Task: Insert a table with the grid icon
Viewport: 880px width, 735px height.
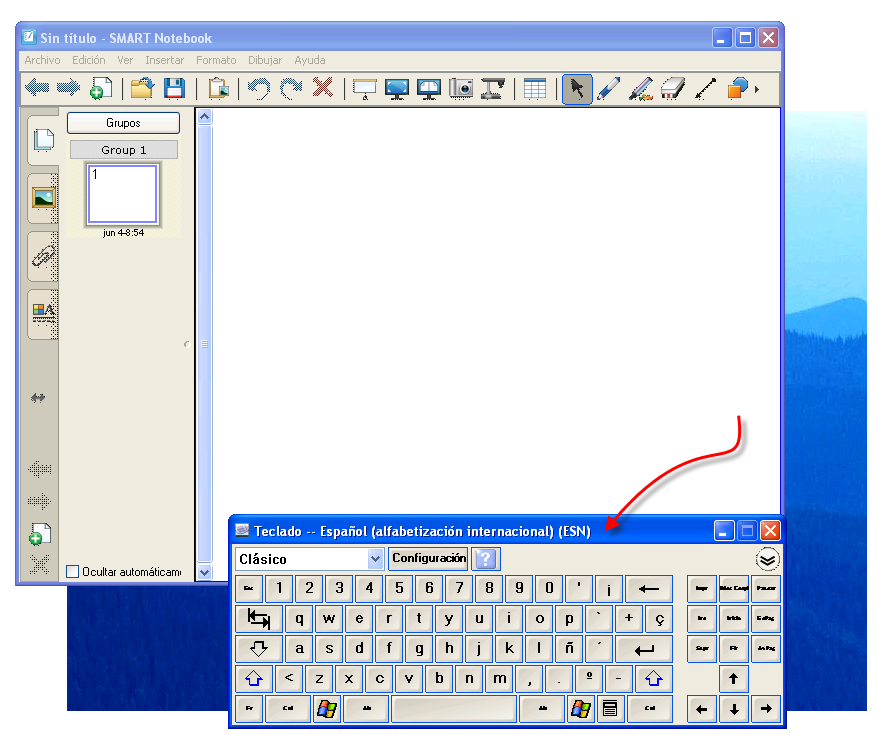Action: coord(535,88)
